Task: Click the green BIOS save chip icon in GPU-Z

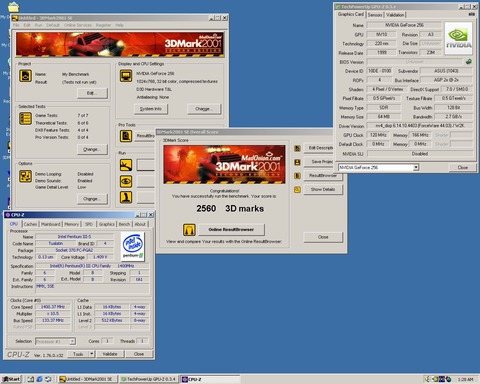Action: tap(469, 61)
